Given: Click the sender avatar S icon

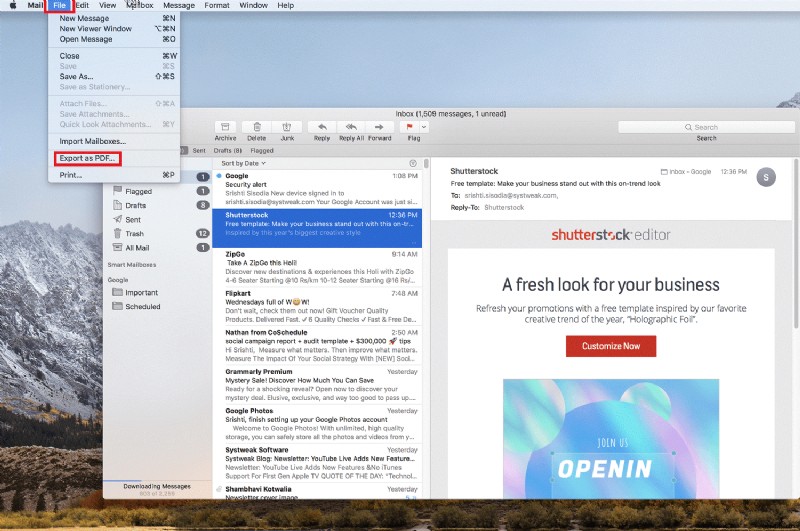Looking at the screenshot, I should (766, 177).
